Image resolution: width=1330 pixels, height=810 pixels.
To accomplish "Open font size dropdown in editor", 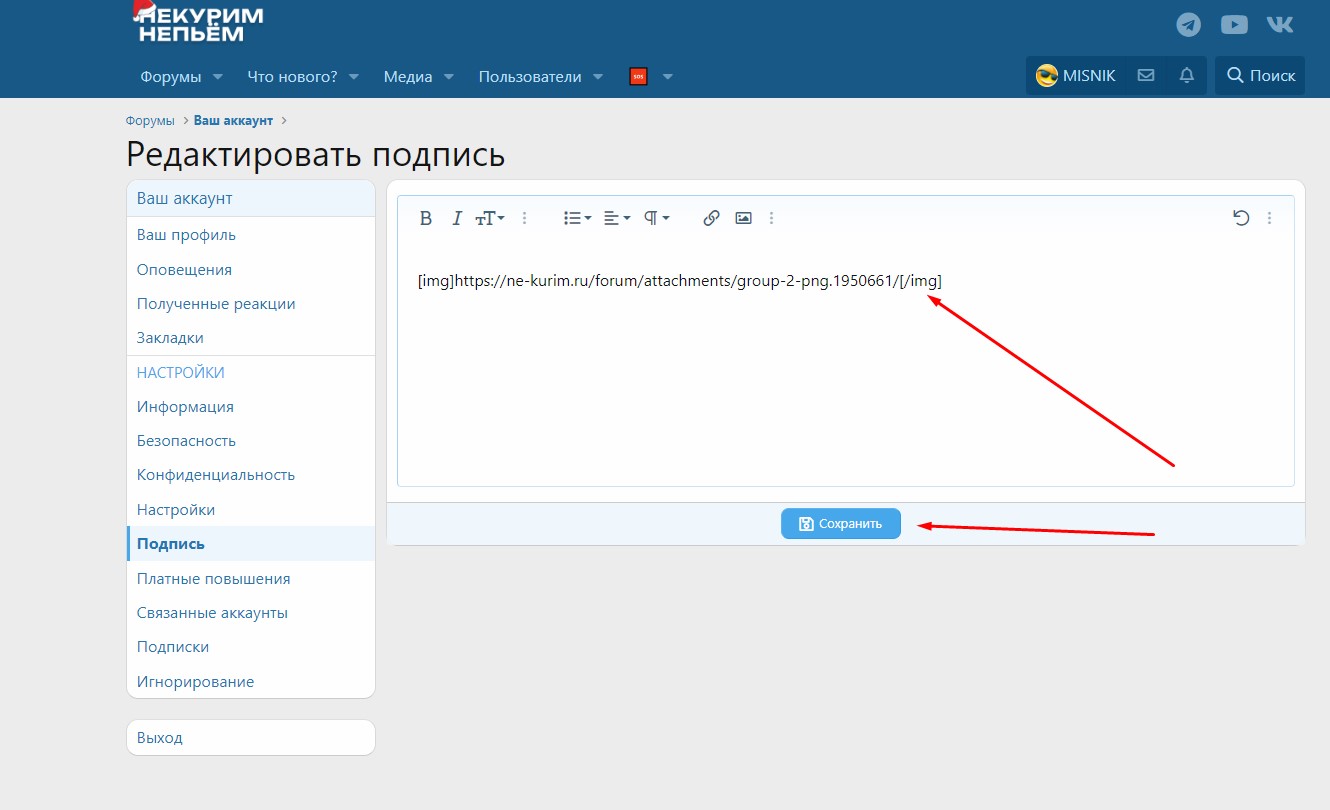I will tap(489, 218).
